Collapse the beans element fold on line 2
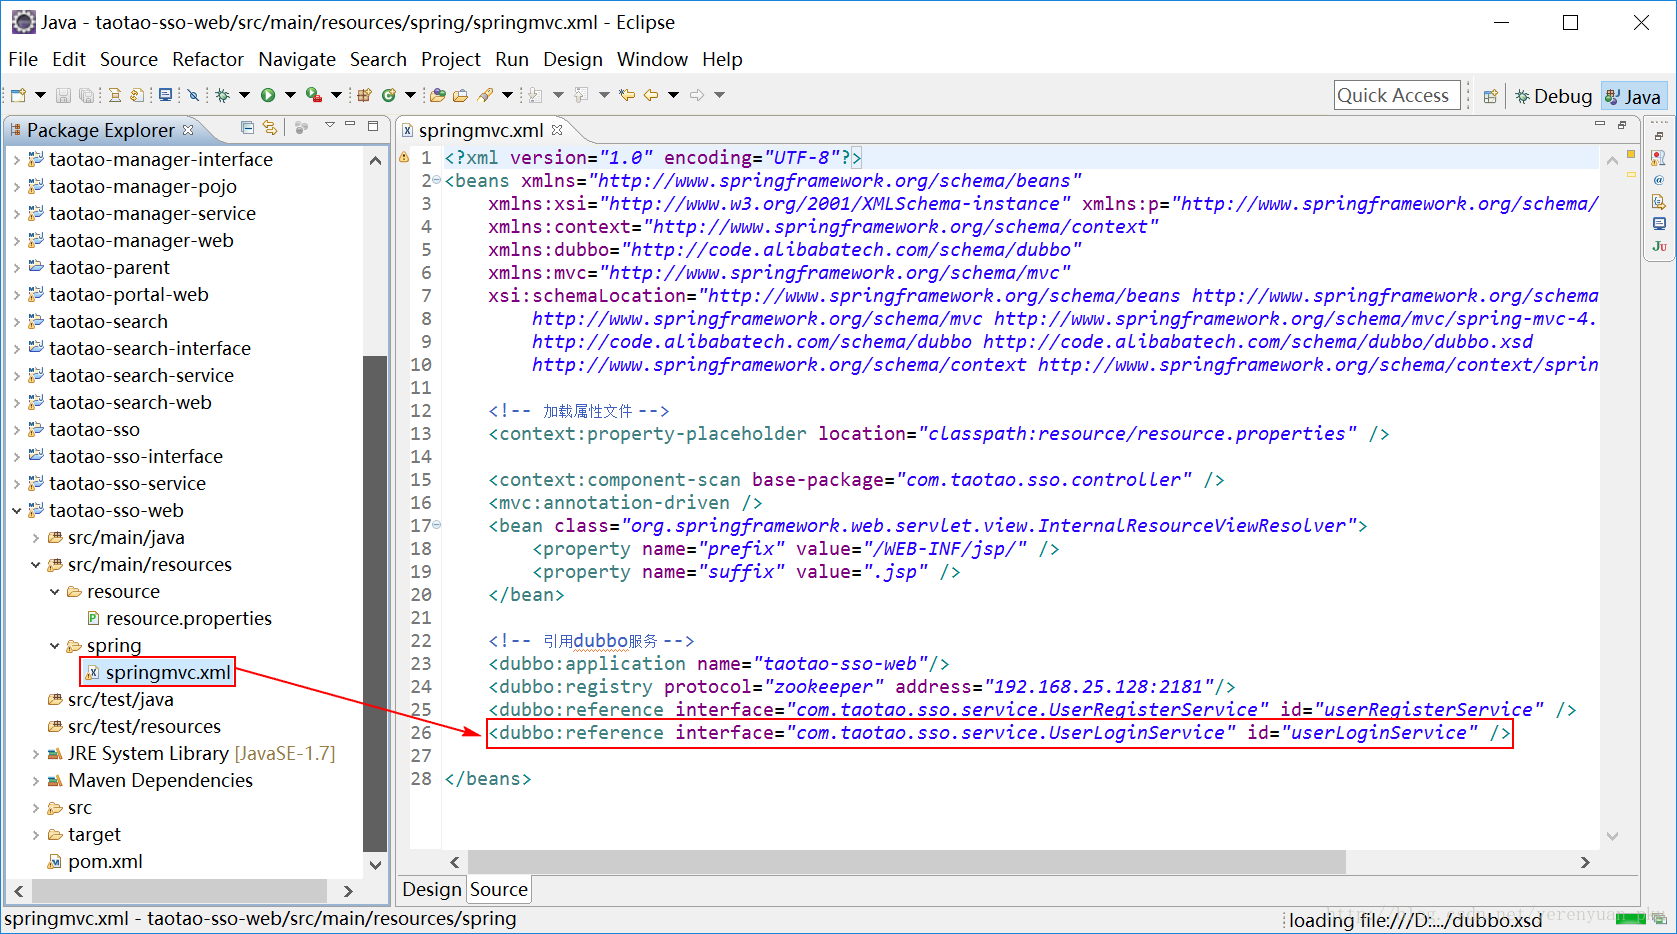1677x934 pixels. pos(436,180)
